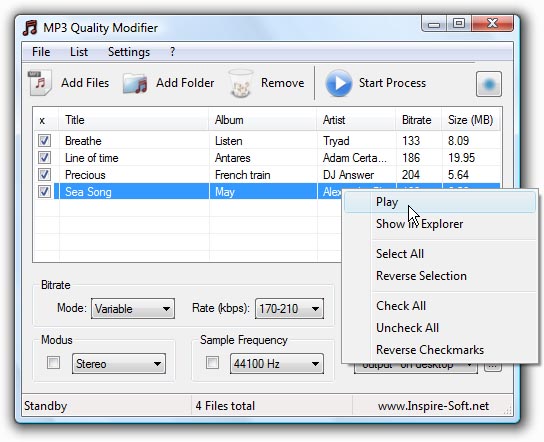Click the Remove trash bin icon
Image resolution: width=544 pixels, height=442 pixels.
pyautogui.click(x=240, y=83)
